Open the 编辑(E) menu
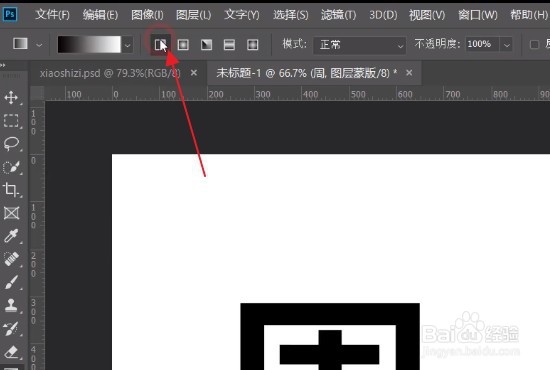 click(x=100, y=15)
